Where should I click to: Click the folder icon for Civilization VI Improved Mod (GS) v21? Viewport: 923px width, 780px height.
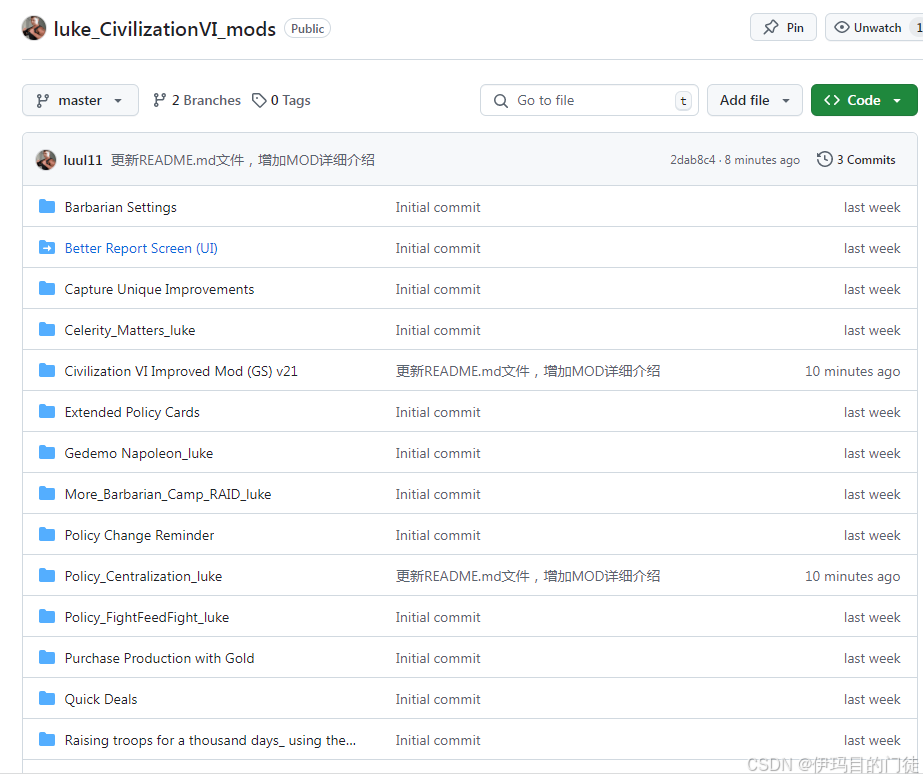point(47,370)
